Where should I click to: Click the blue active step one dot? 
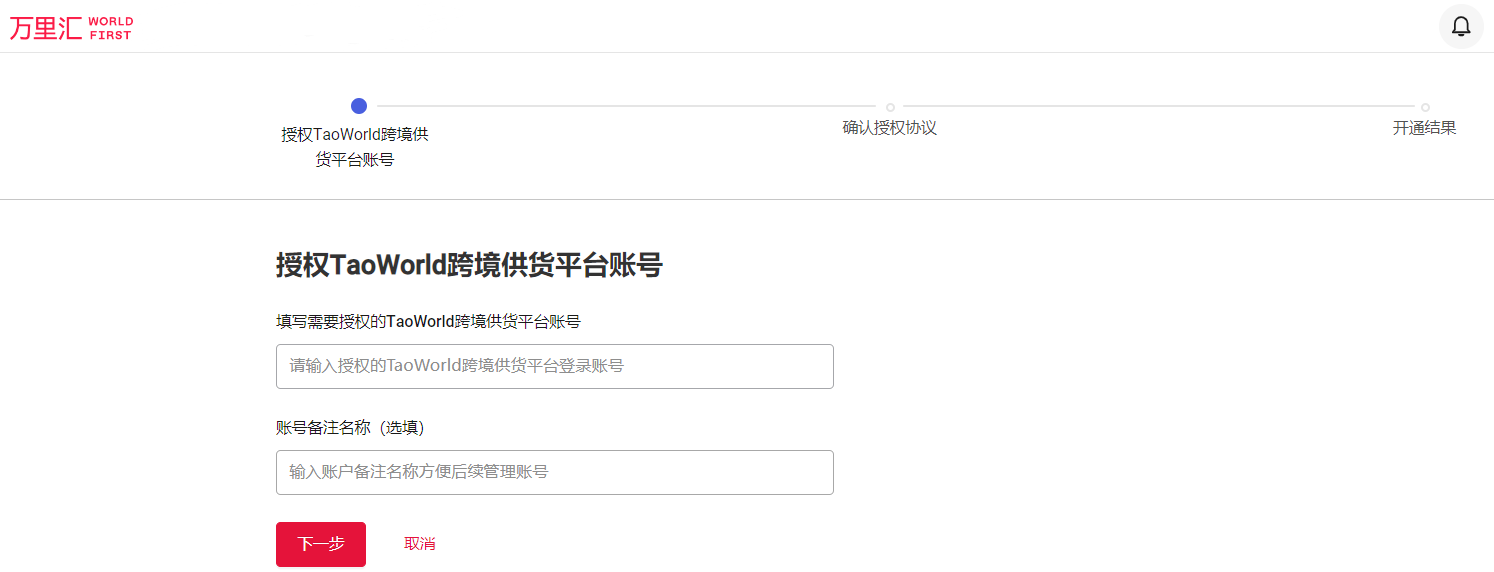click(359, 106)
